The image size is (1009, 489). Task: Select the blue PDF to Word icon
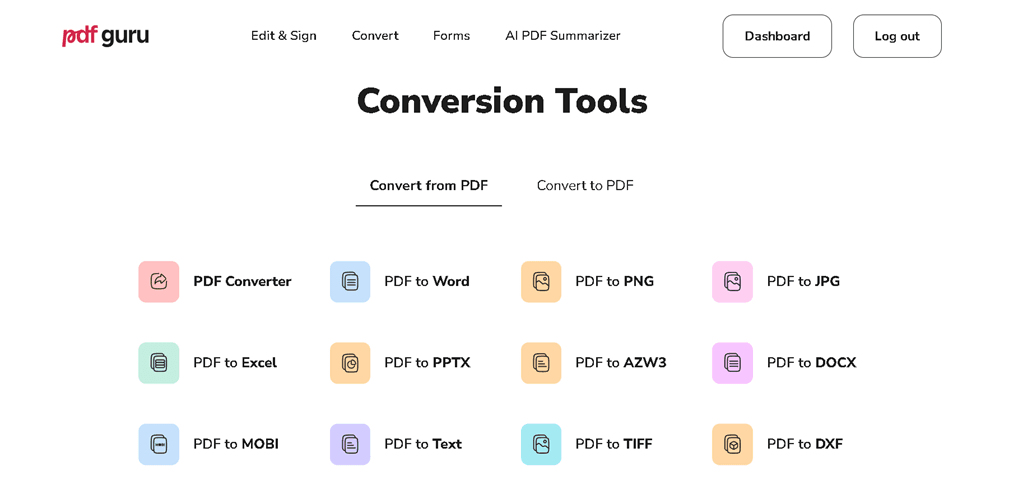350,281
